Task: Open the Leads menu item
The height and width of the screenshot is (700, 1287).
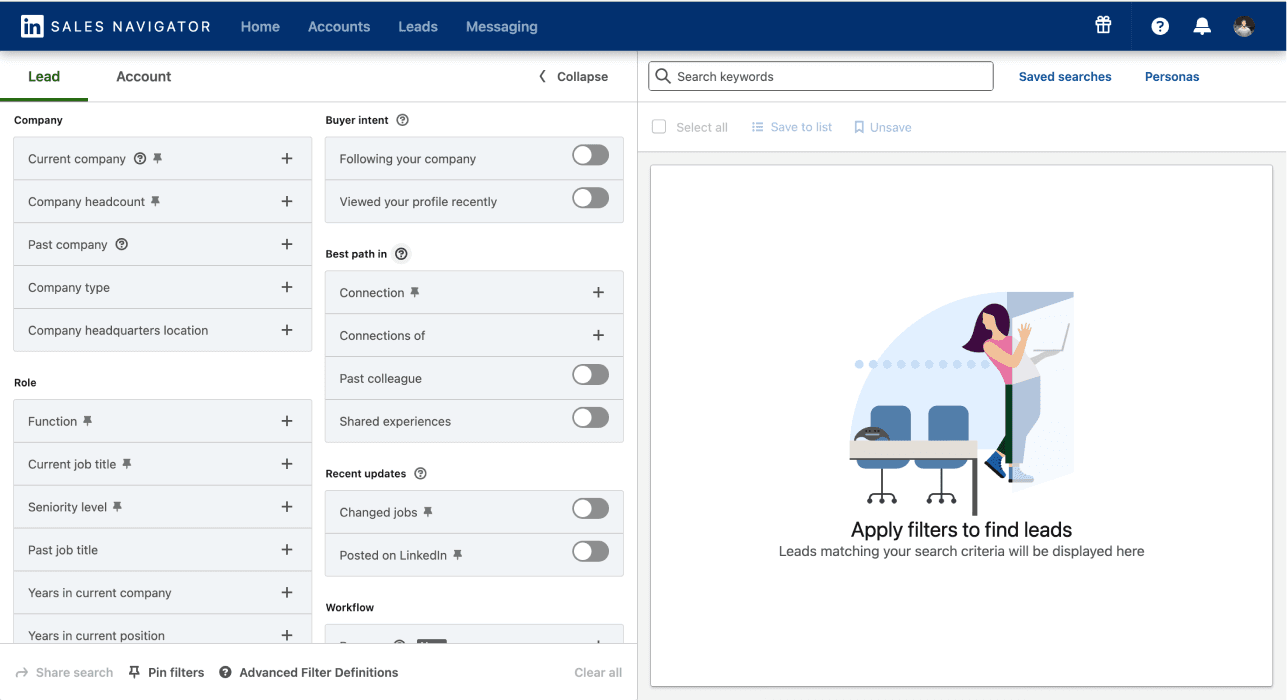Action: coord(417,27)
